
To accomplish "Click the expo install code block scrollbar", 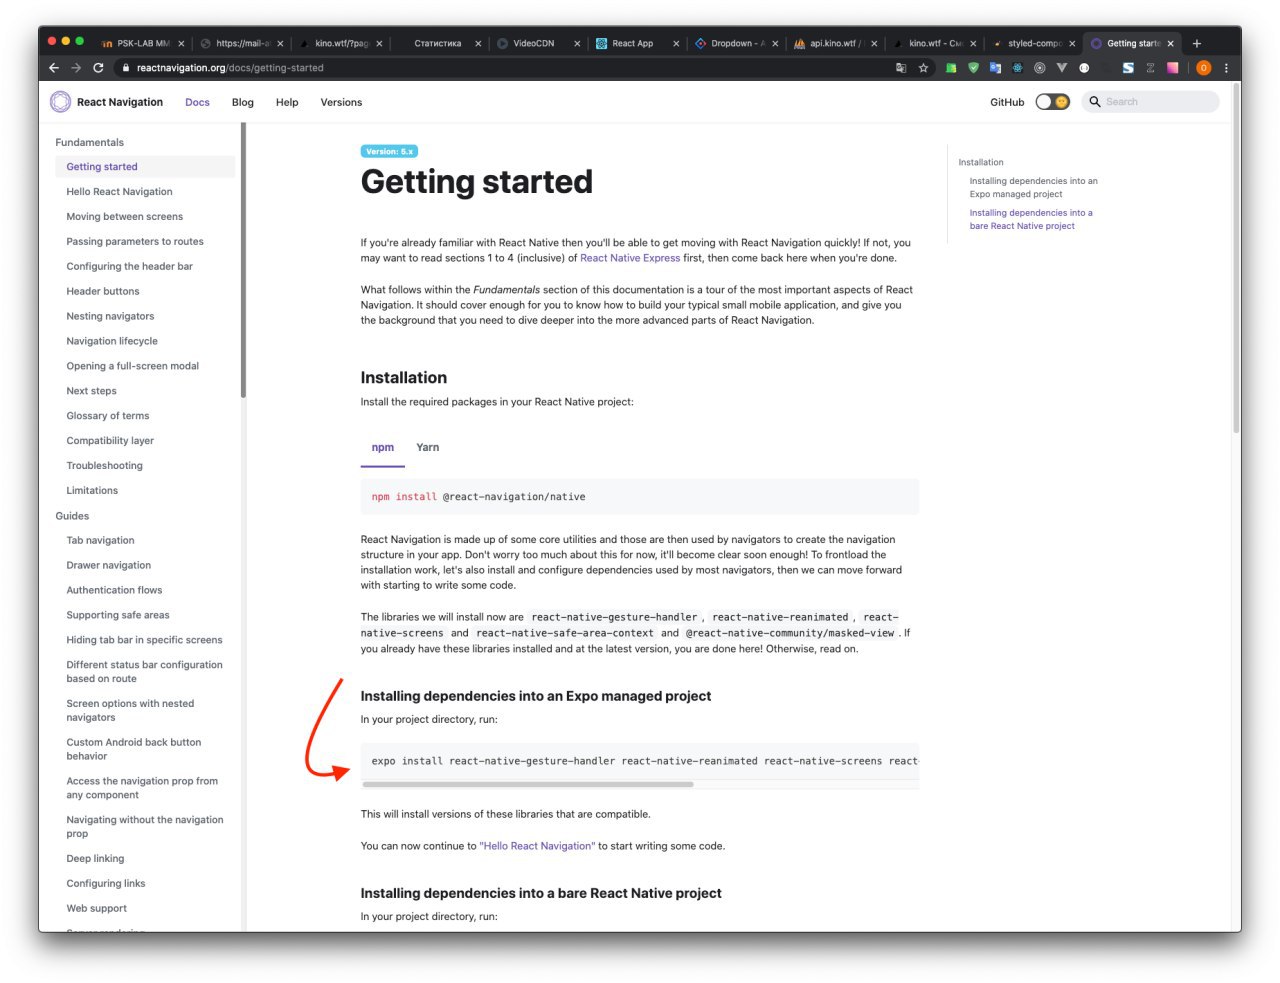I will coord(528,785).
